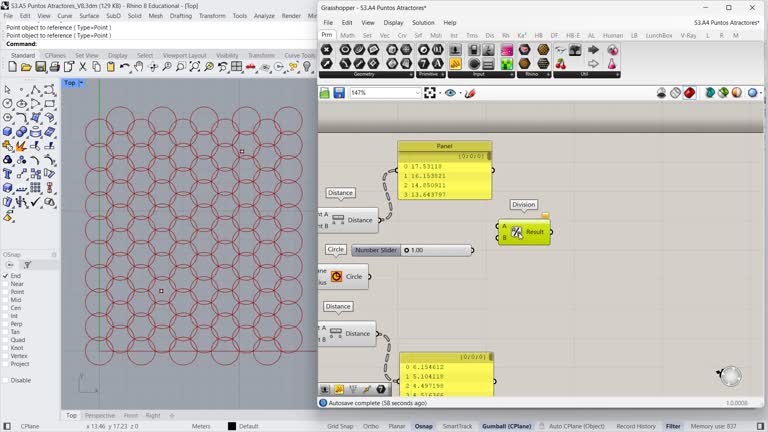
Task: Click the Division component icon
Action: [517, 232]
